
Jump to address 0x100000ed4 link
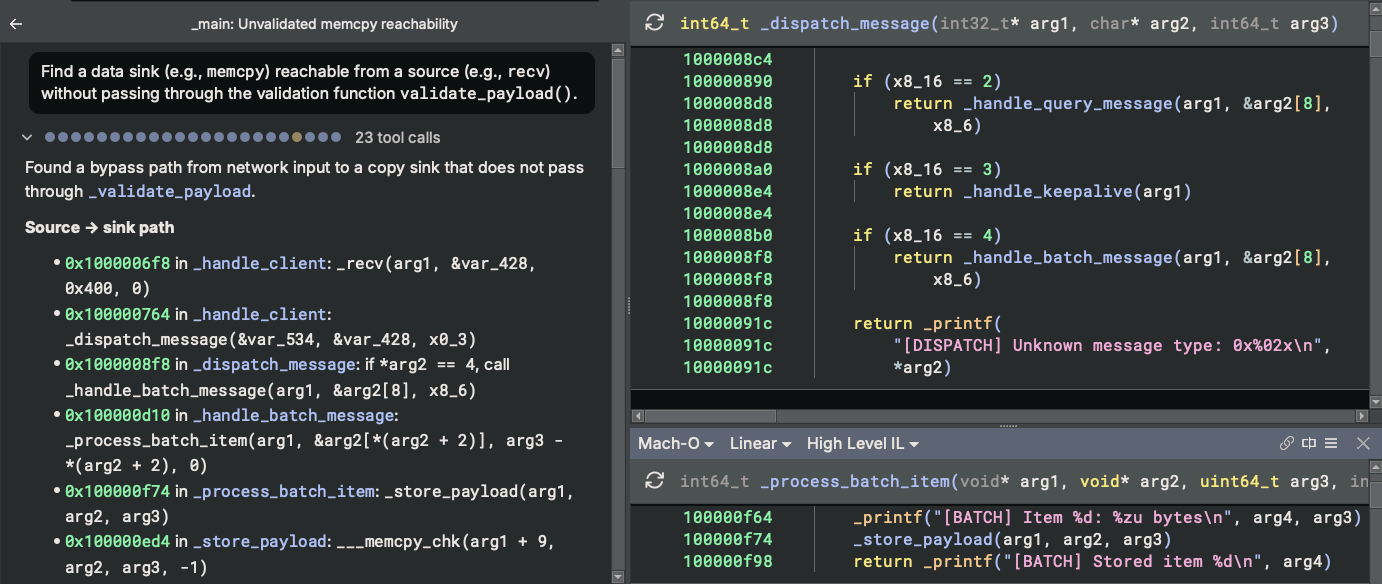click(117, 541)
